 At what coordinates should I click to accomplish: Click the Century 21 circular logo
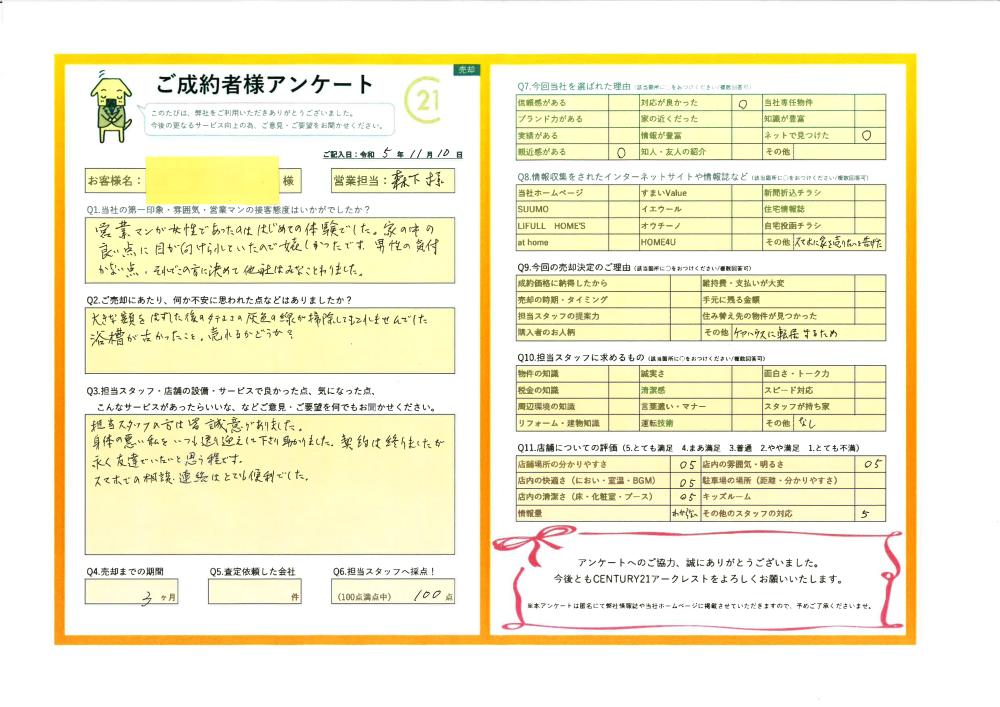[x=427, y=100]
